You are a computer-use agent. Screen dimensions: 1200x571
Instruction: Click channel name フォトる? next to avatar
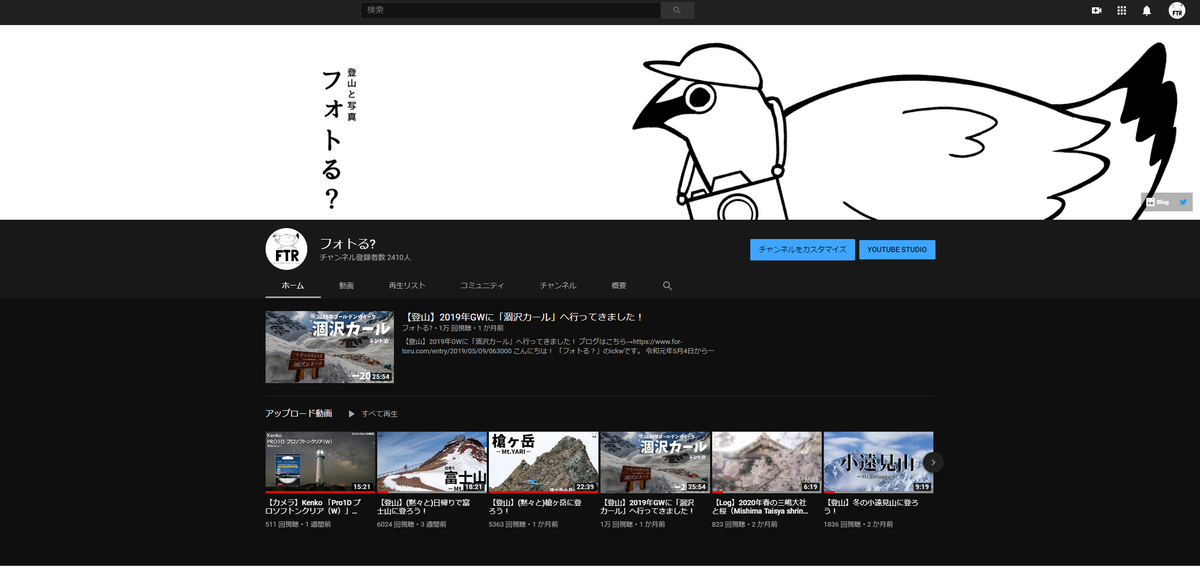(x=347, y=243)
